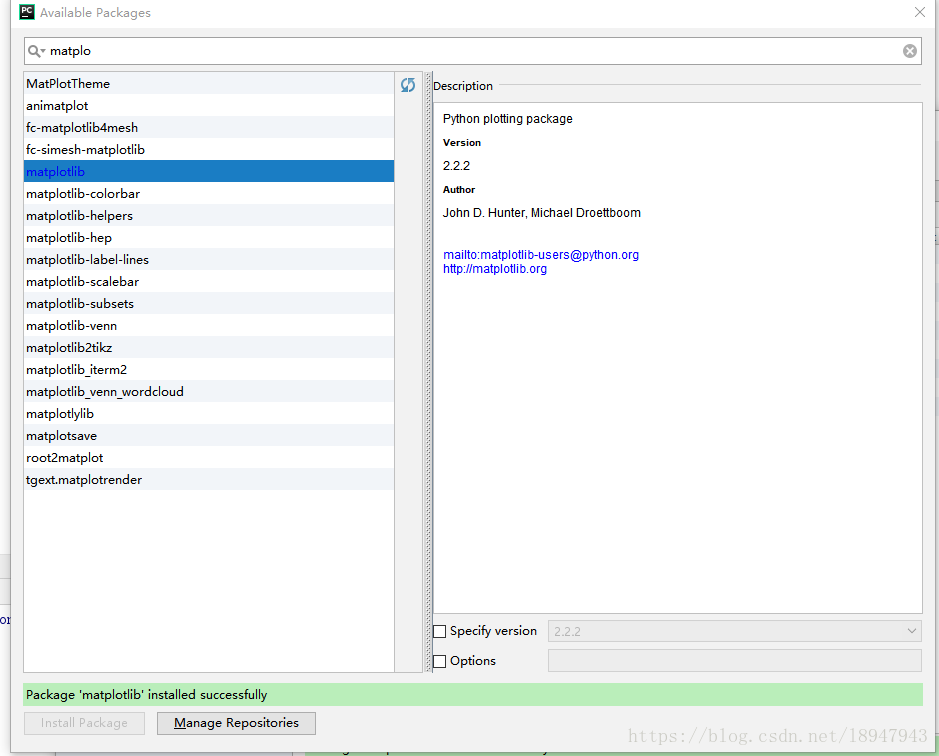
Task: Toggle the Options checkbox
Action: (x=440, y=662)
